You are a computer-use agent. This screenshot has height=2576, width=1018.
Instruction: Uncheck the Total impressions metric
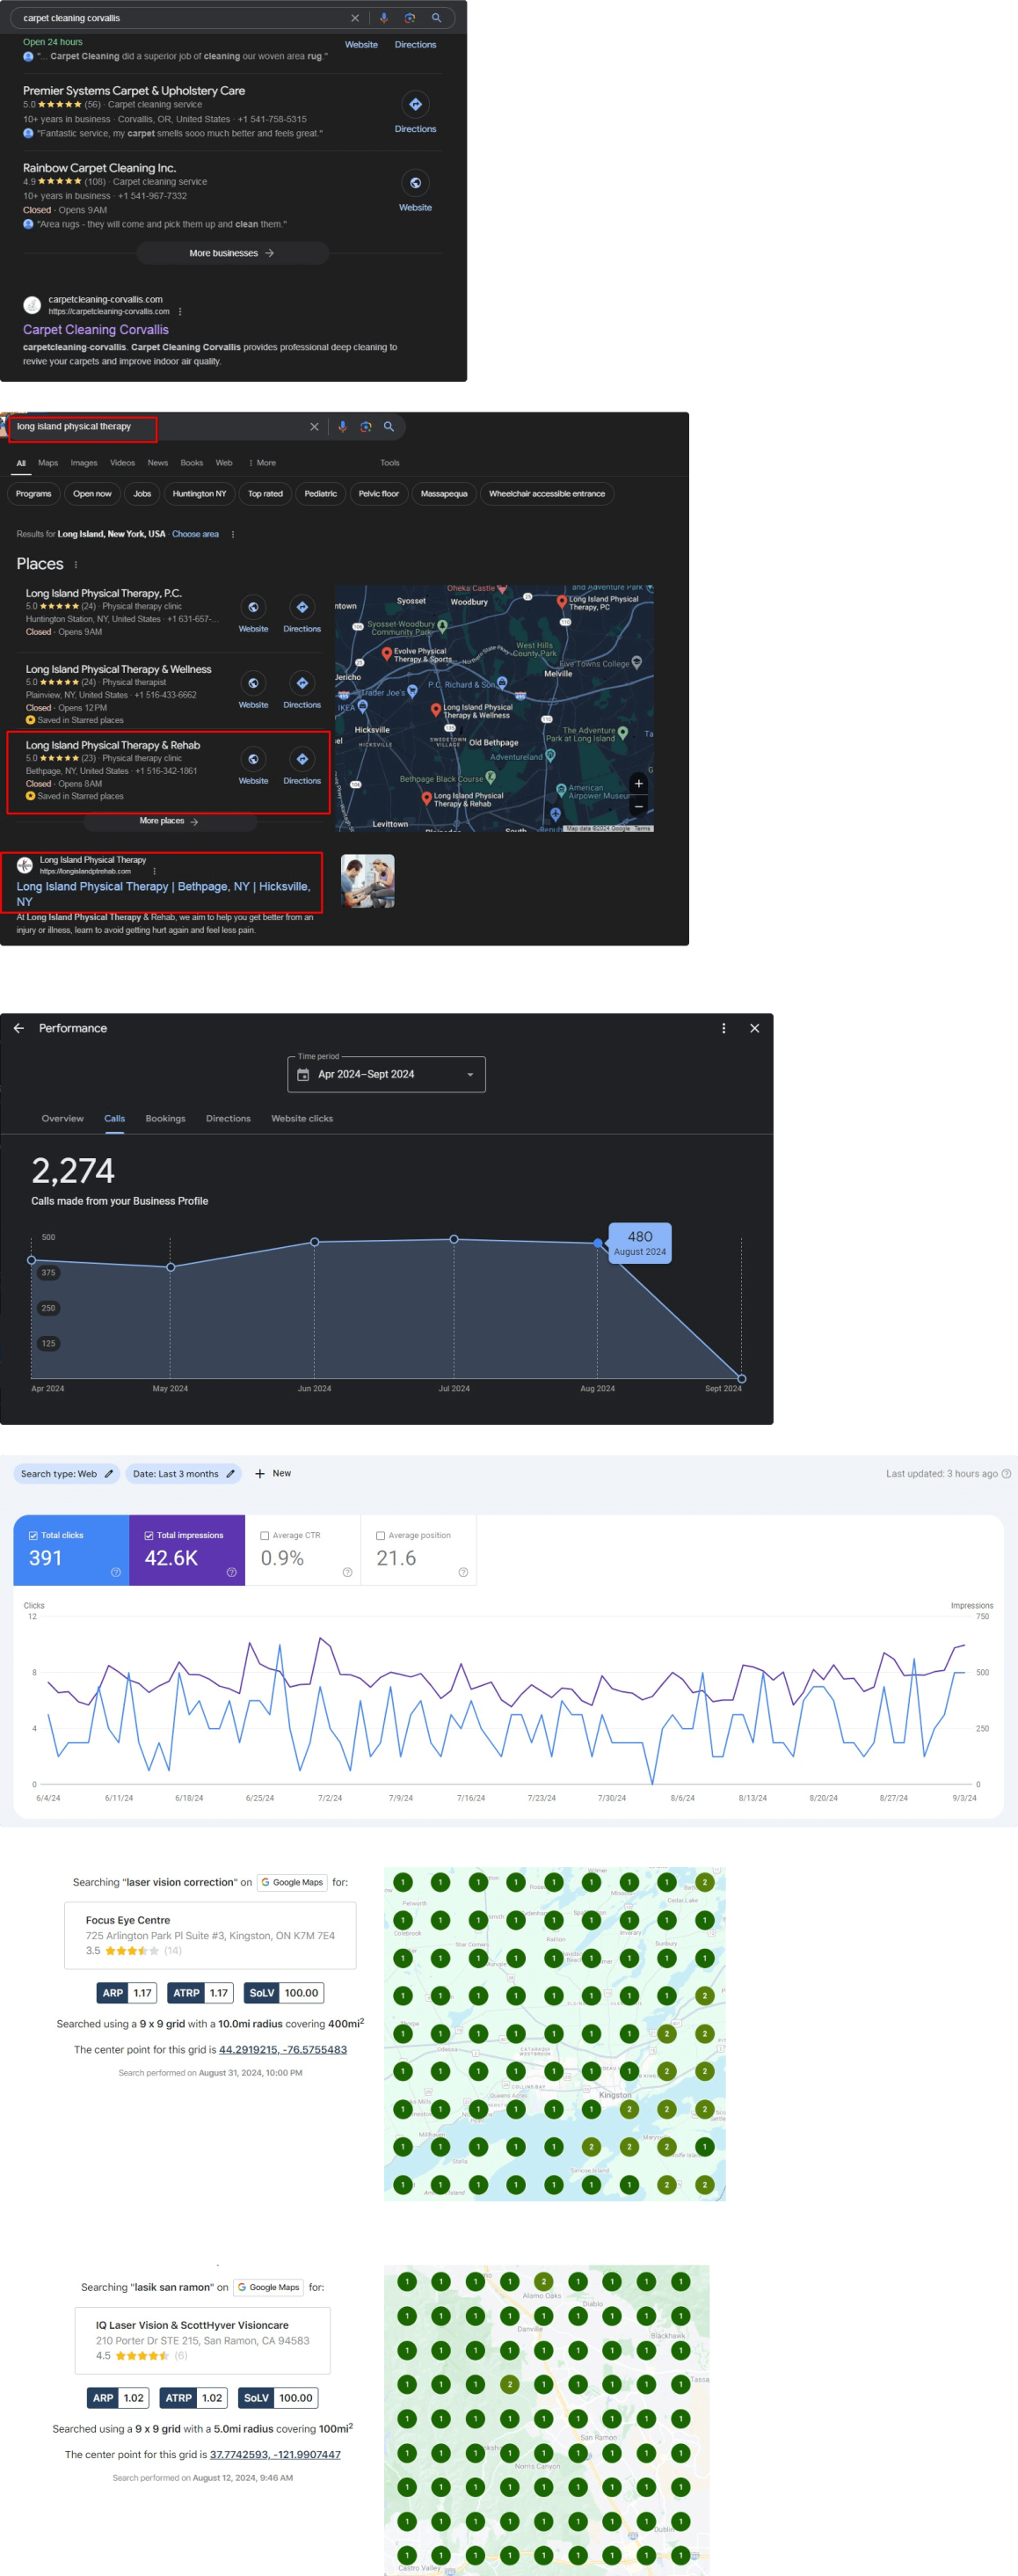point(149,1535)
